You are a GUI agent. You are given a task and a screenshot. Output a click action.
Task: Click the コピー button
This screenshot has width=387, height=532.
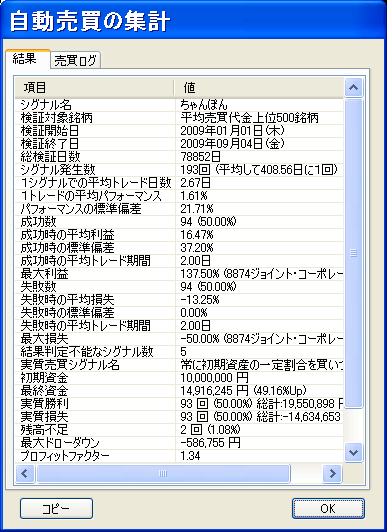(x=56, y=508)
